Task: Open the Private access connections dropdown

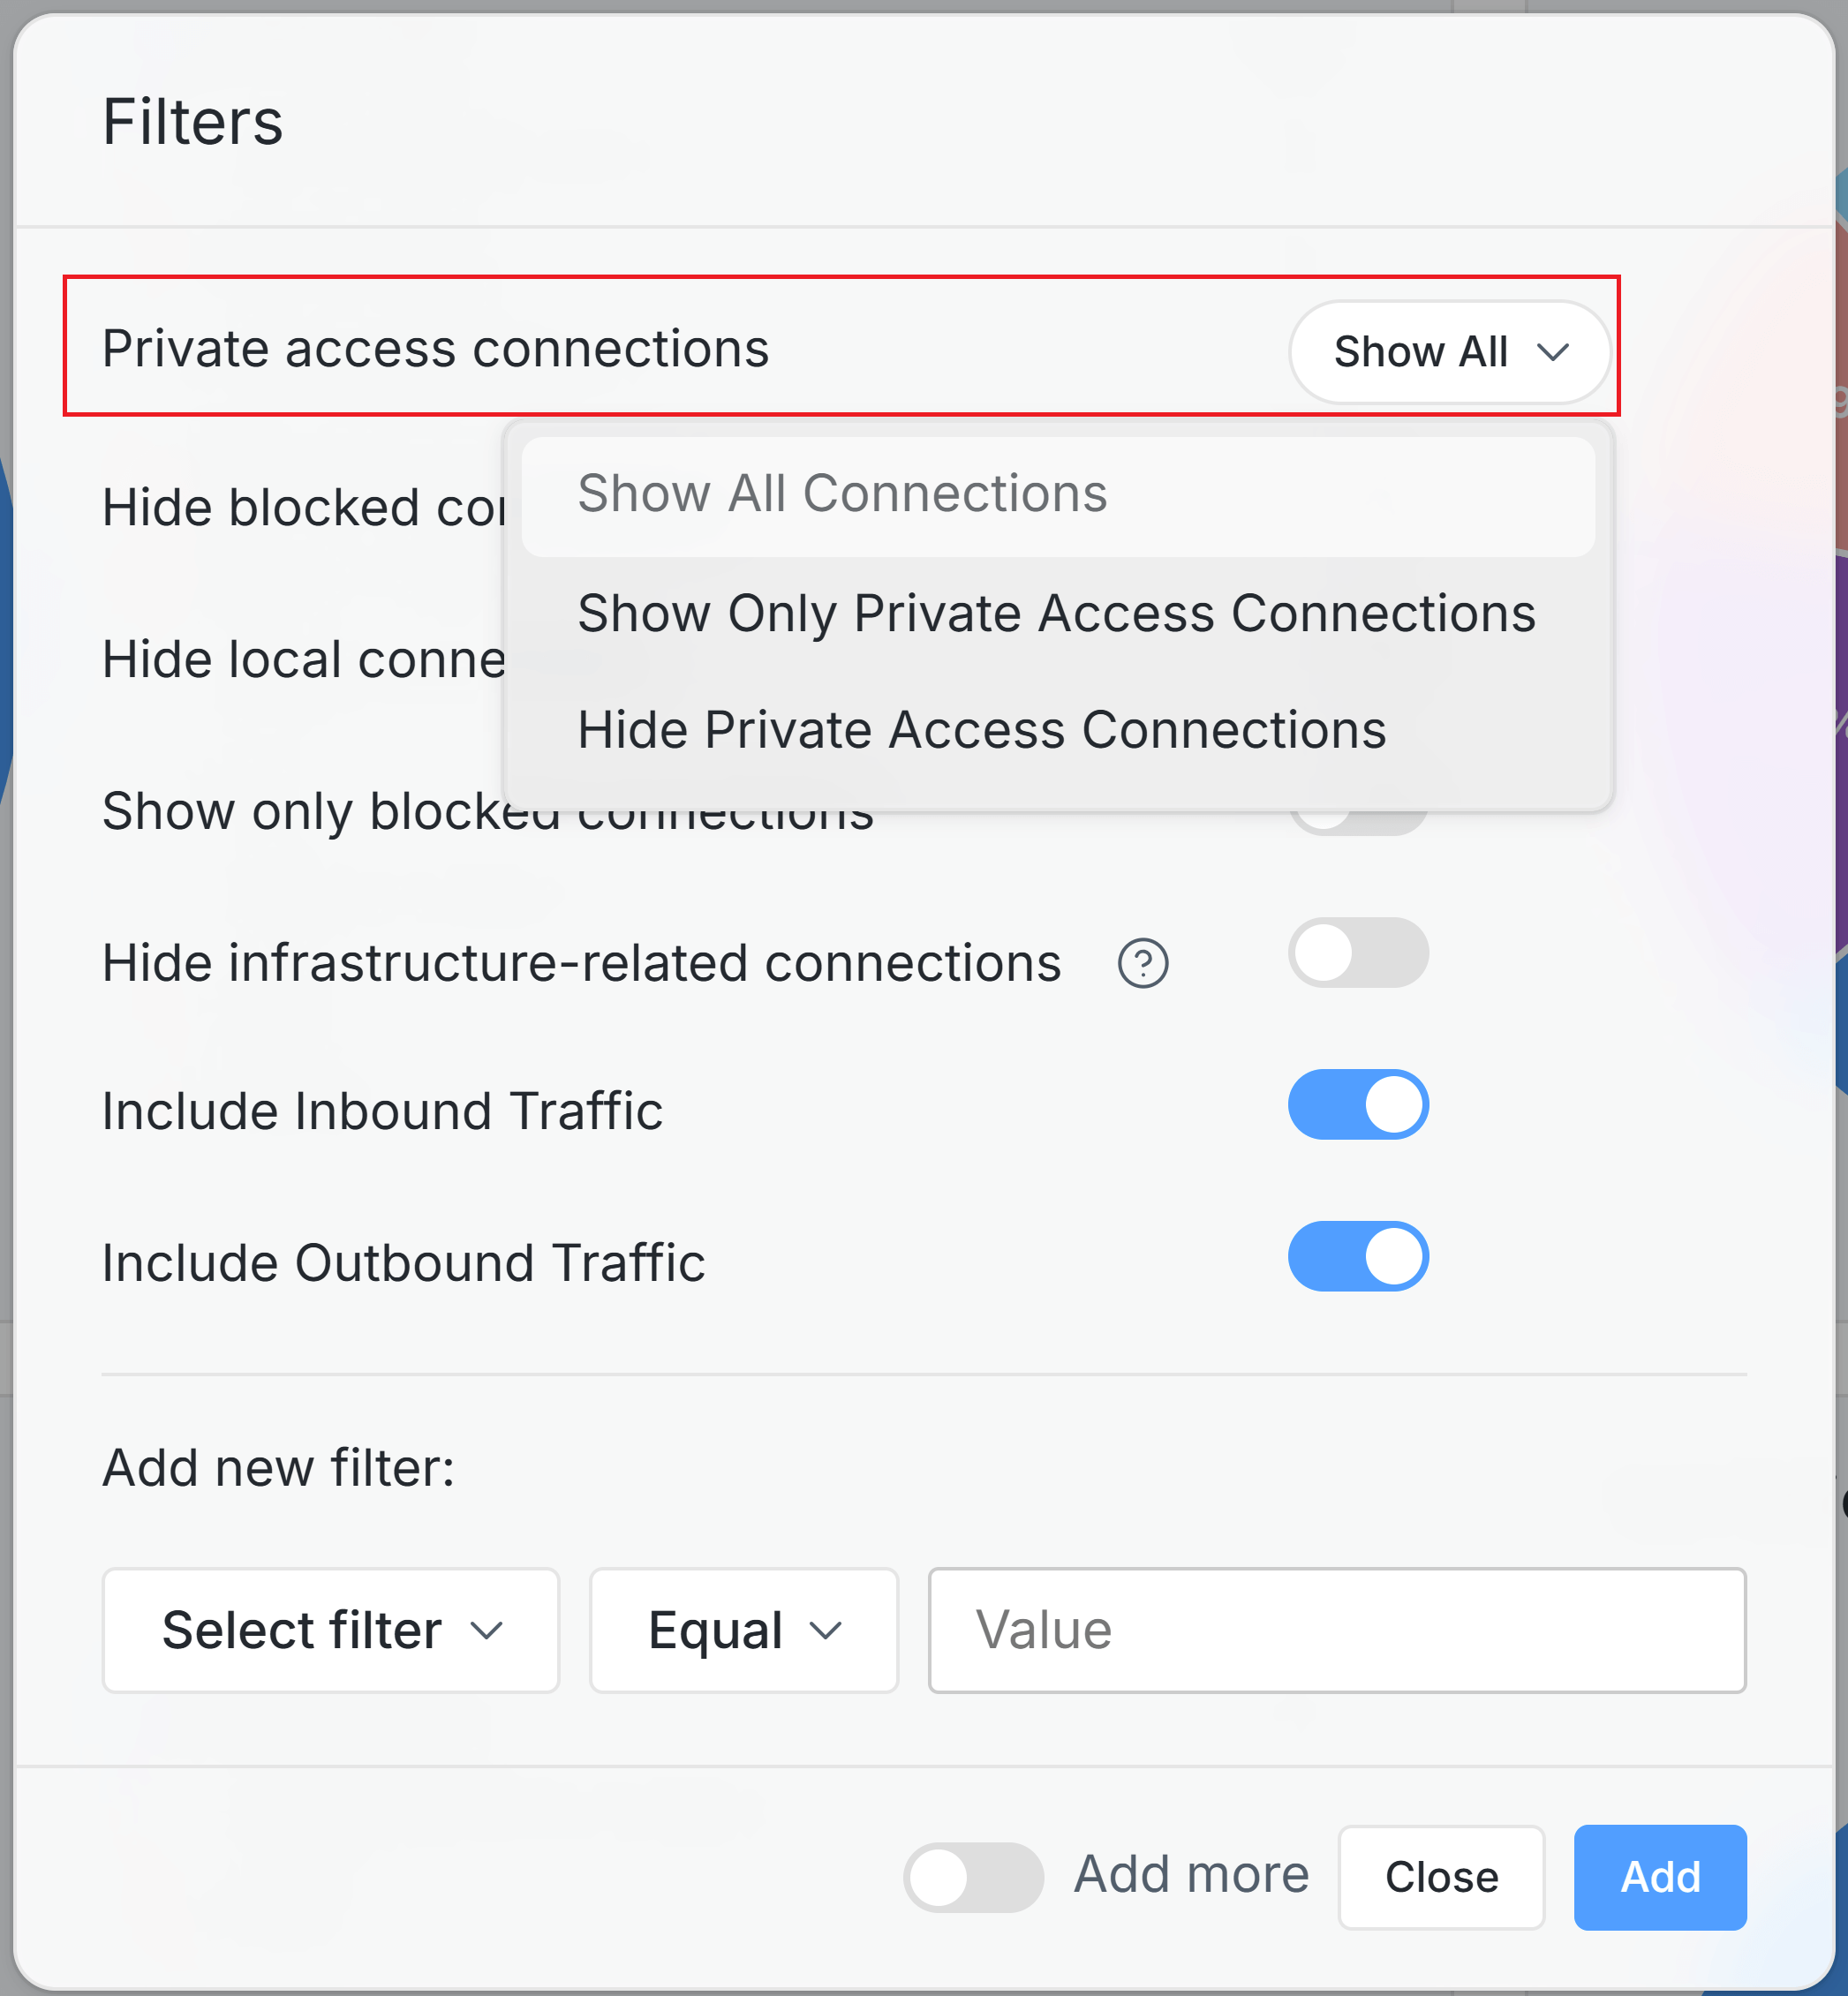Action: coord(1449,352)
